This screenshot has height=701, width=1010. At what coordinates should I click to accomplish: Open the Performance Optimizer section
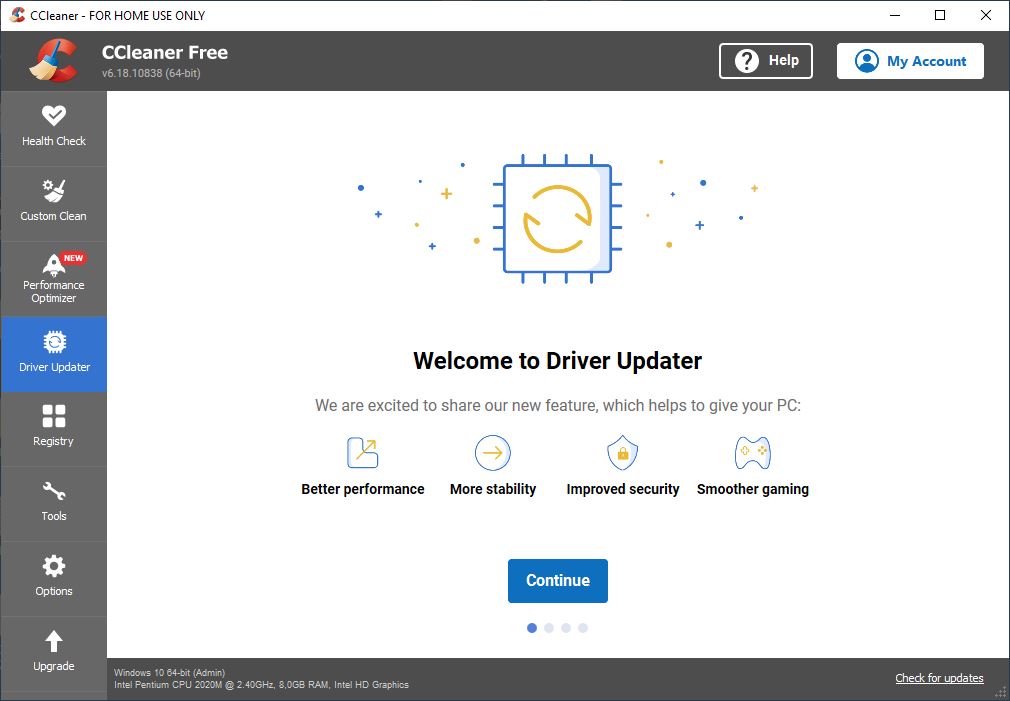53,279
